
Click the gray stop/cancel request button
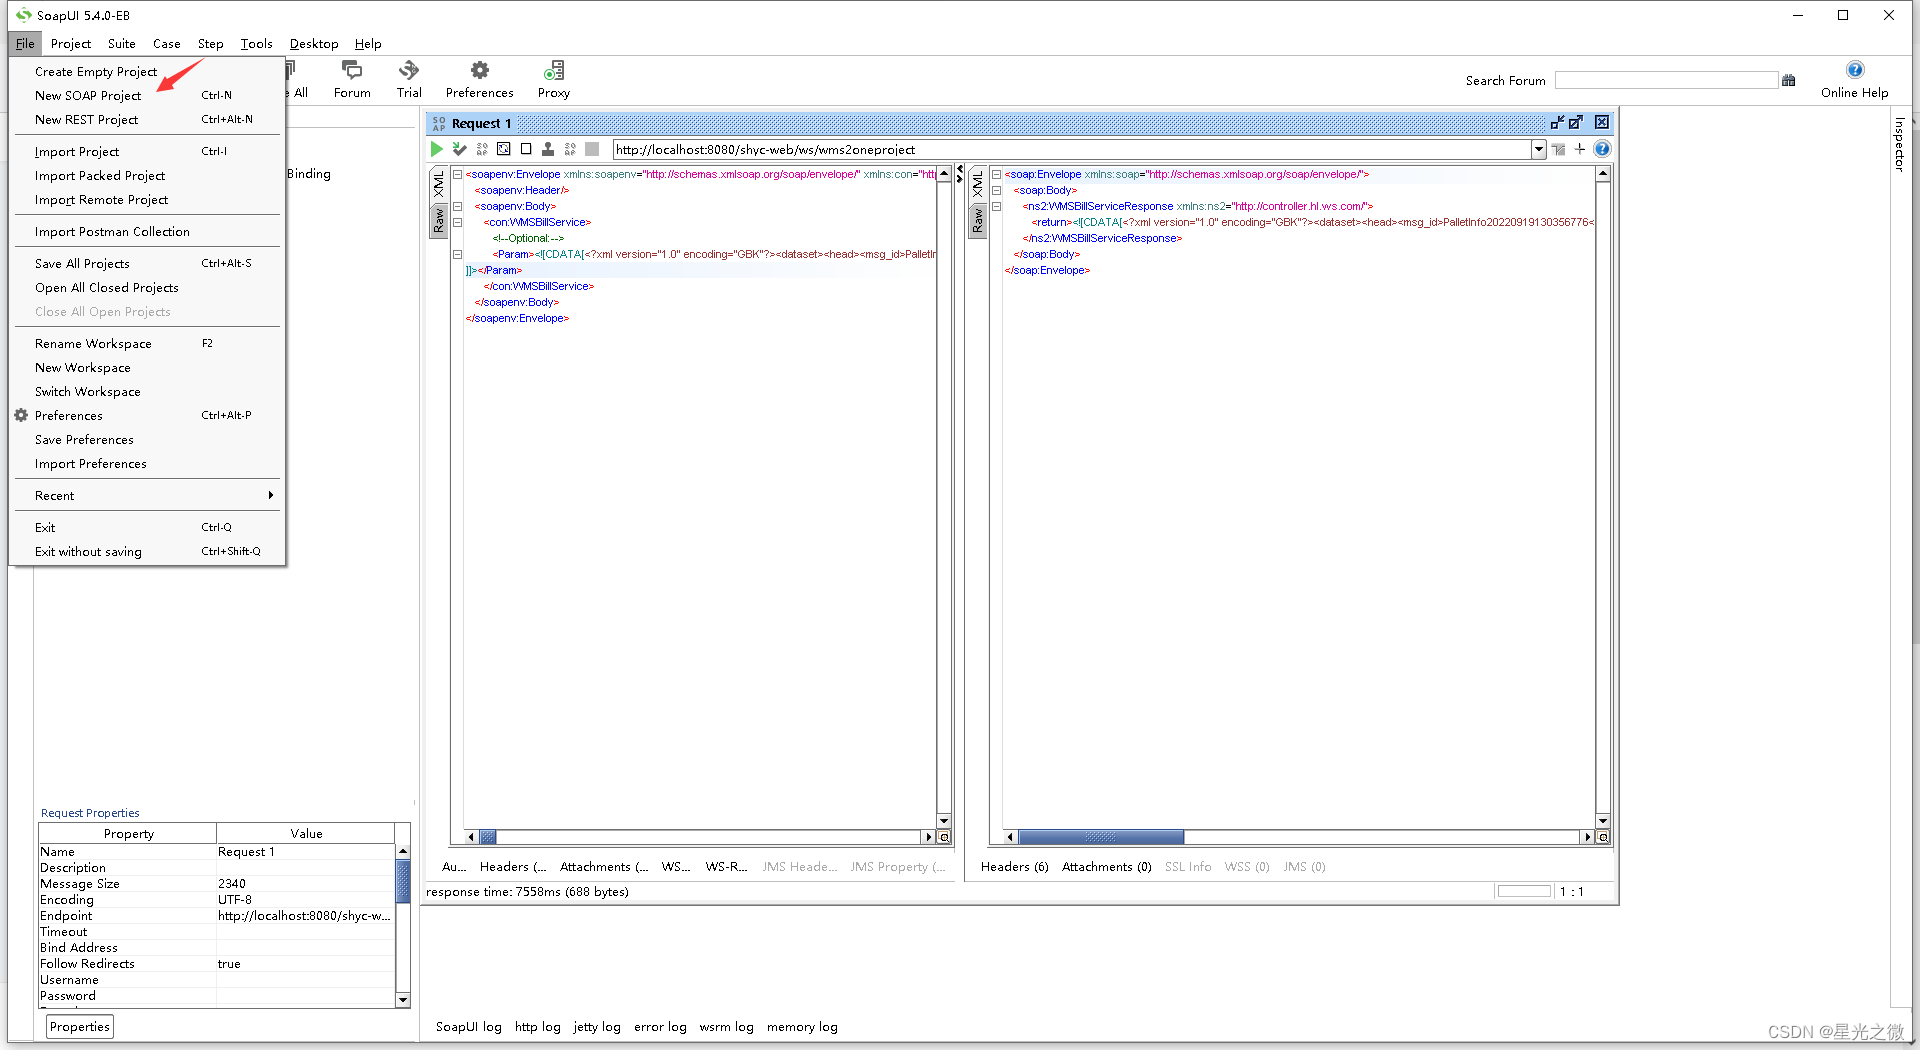[x=592, y=149]
